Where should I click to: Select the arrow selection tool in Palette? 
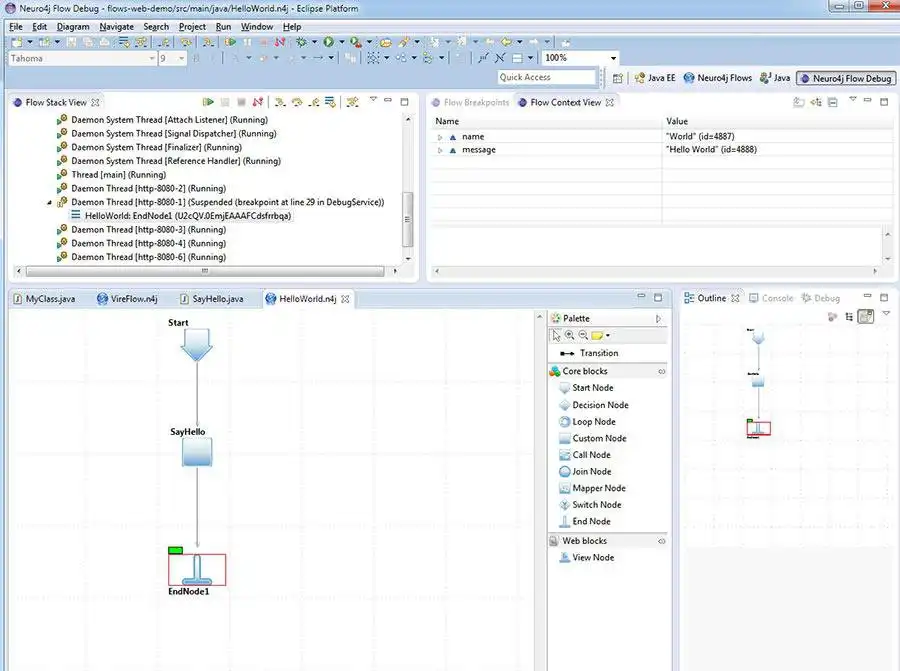[x=556, y=335]
